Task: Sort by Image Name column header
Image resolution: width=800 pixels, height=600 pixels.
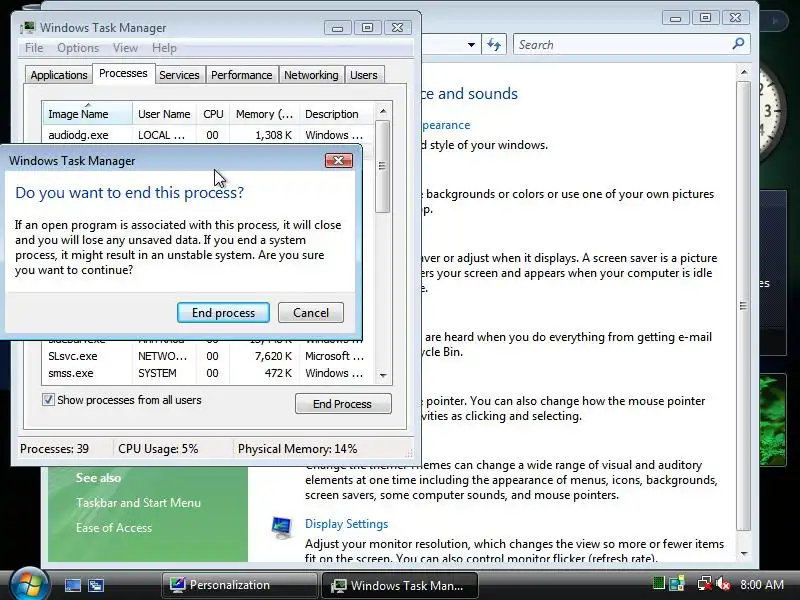Action: point(88,114)
